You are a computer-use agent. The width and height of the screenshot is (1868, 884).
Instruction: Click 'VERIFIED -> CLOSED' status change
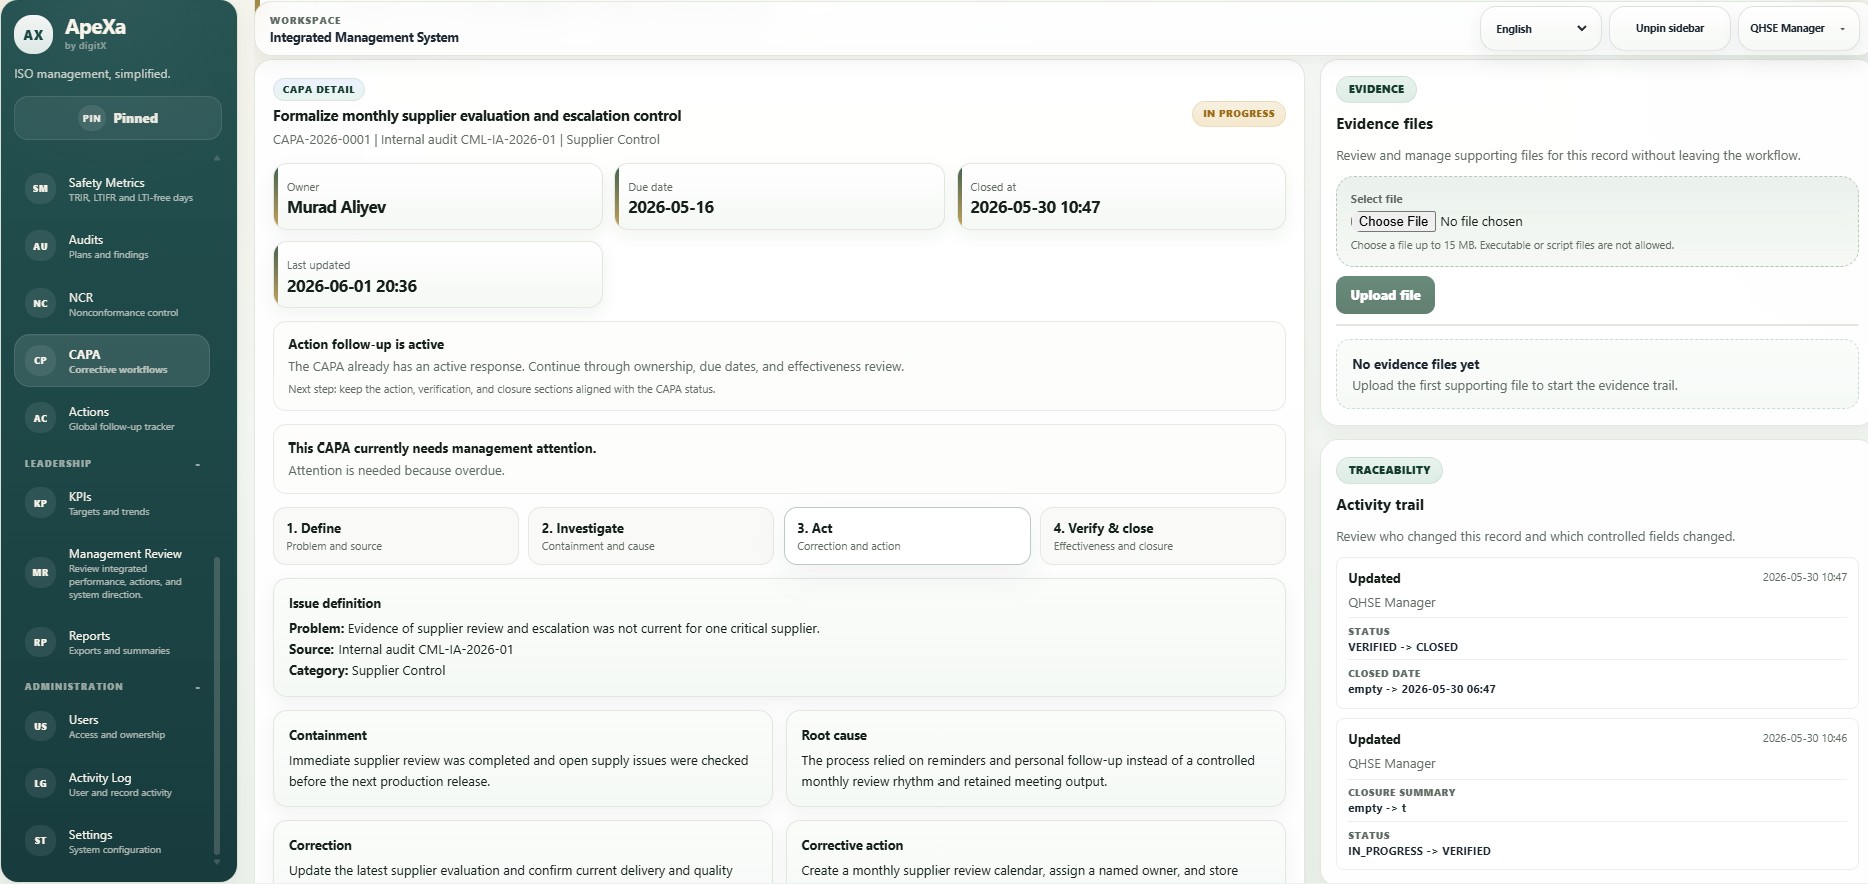coord(1403,648)
